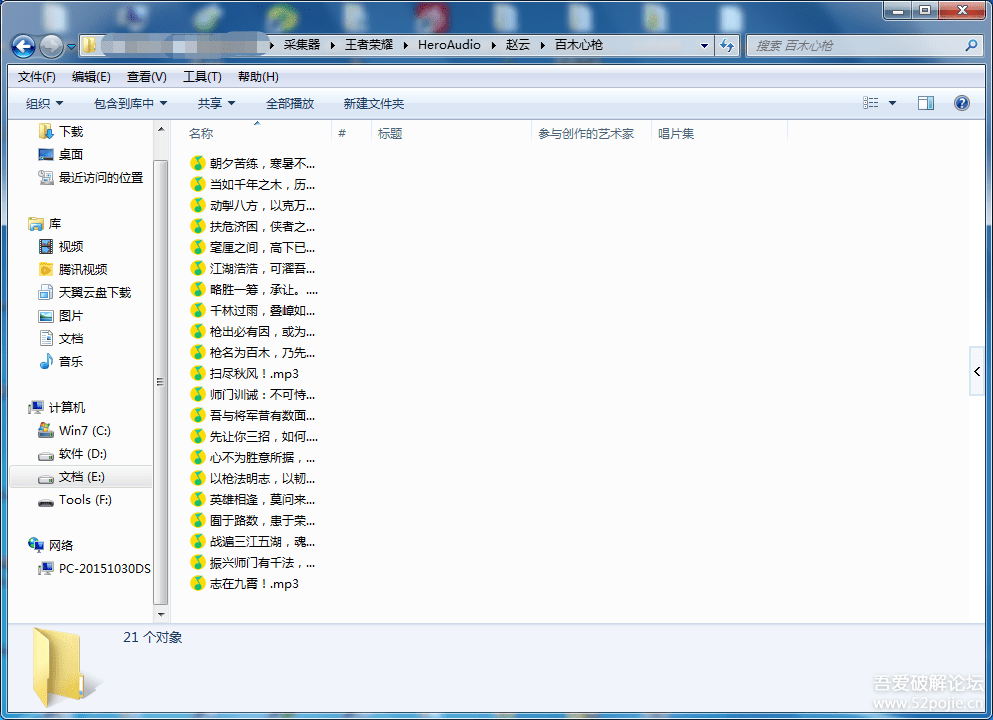Click the Back navigation arrow button
This screenshot has height=720, width=993.
pos(23,46)
